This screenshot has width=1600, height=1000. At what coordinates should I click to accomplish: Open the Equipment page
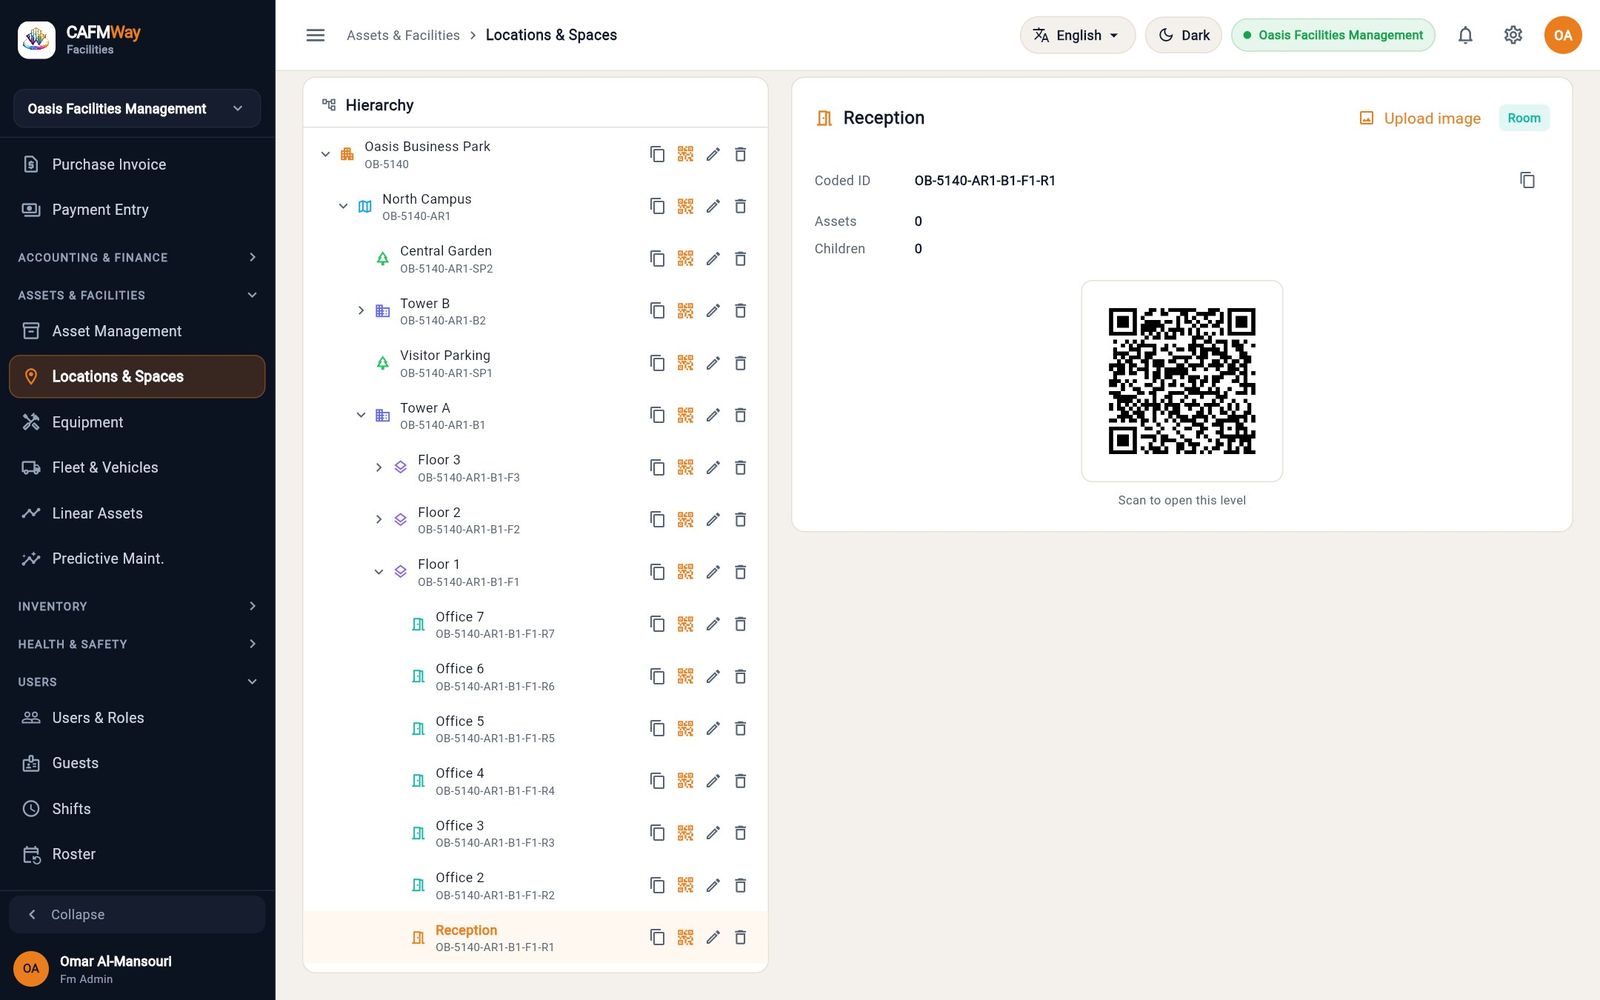pos(137,422)
